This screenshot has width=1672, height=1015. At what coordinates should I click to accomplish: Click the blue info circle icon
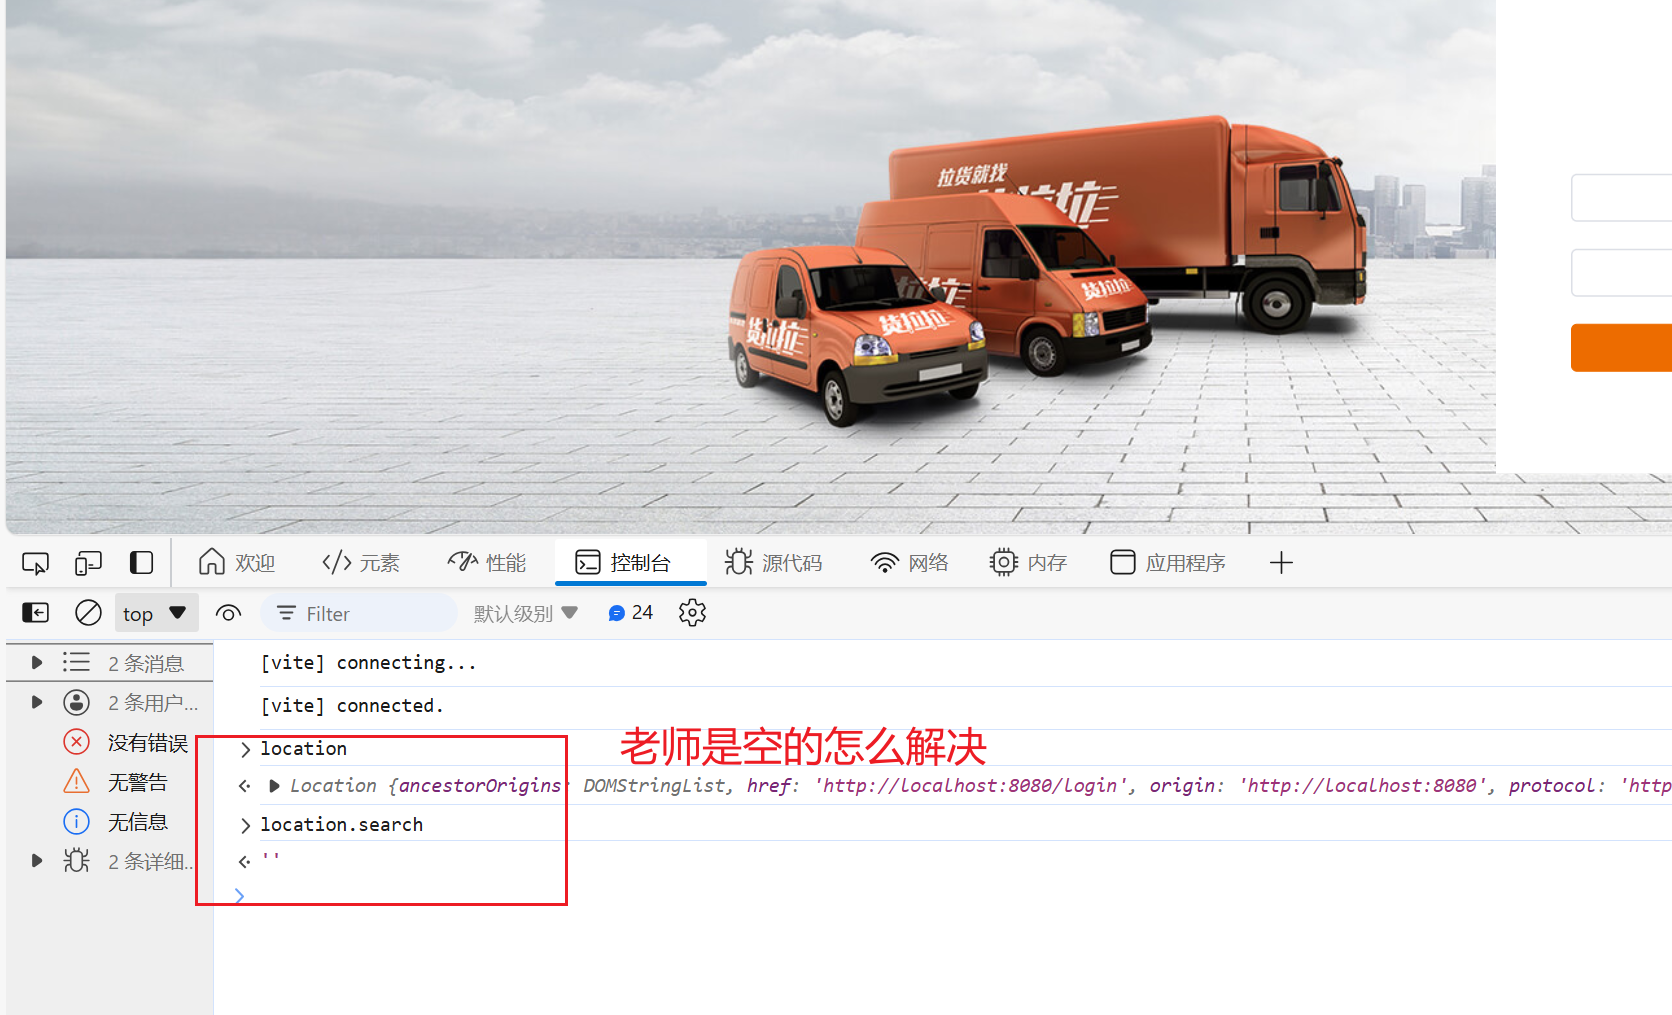pos(76,821)
